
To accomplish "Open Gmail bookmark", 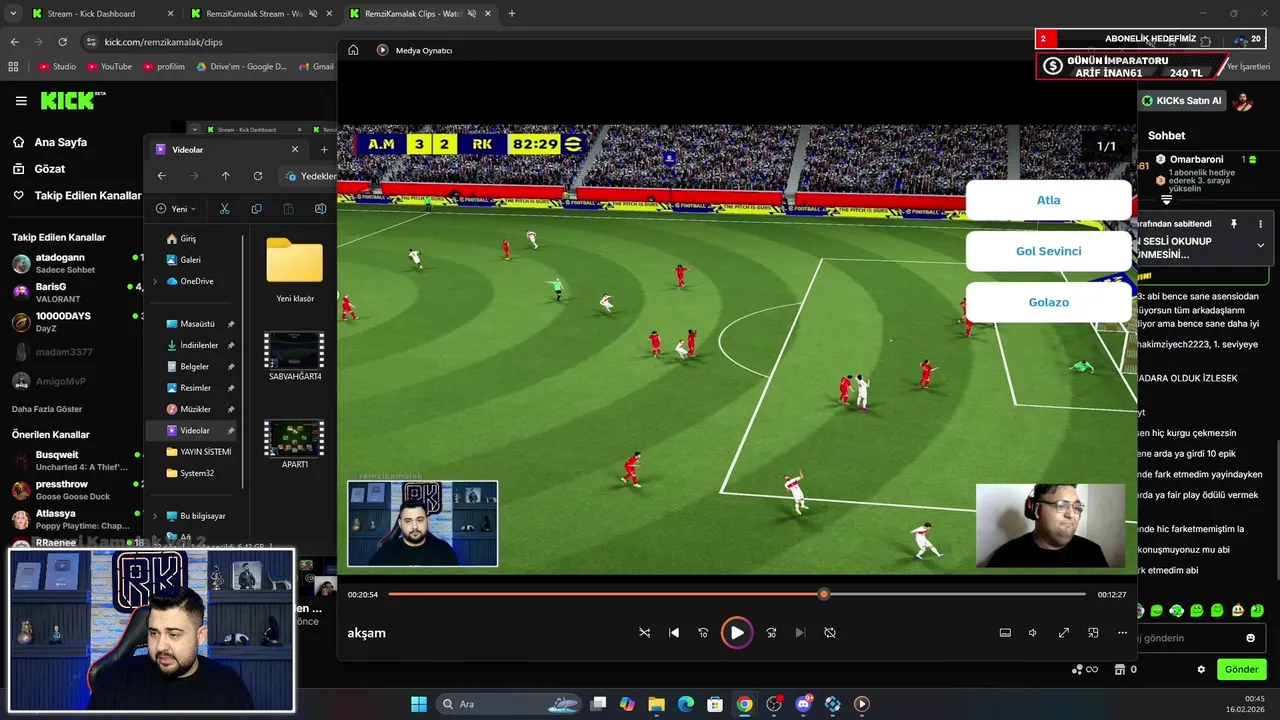I will 316,67.
